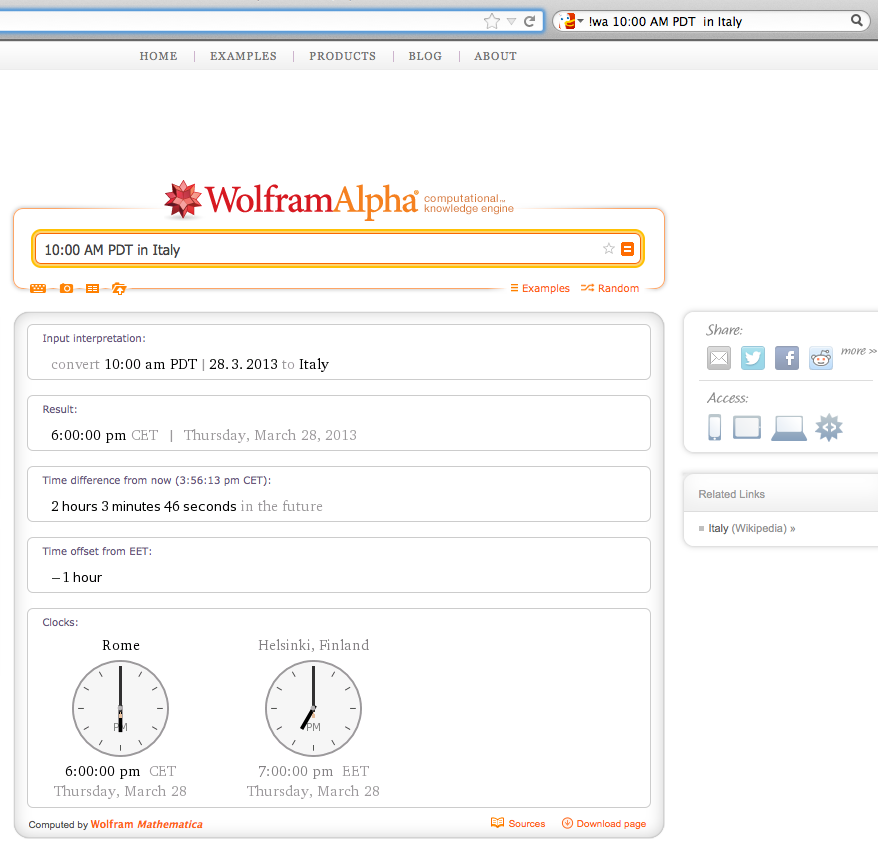This screenshot has height=849, width=878.
Task: Open the address bar history dropdown arrow
Action: 511,21
